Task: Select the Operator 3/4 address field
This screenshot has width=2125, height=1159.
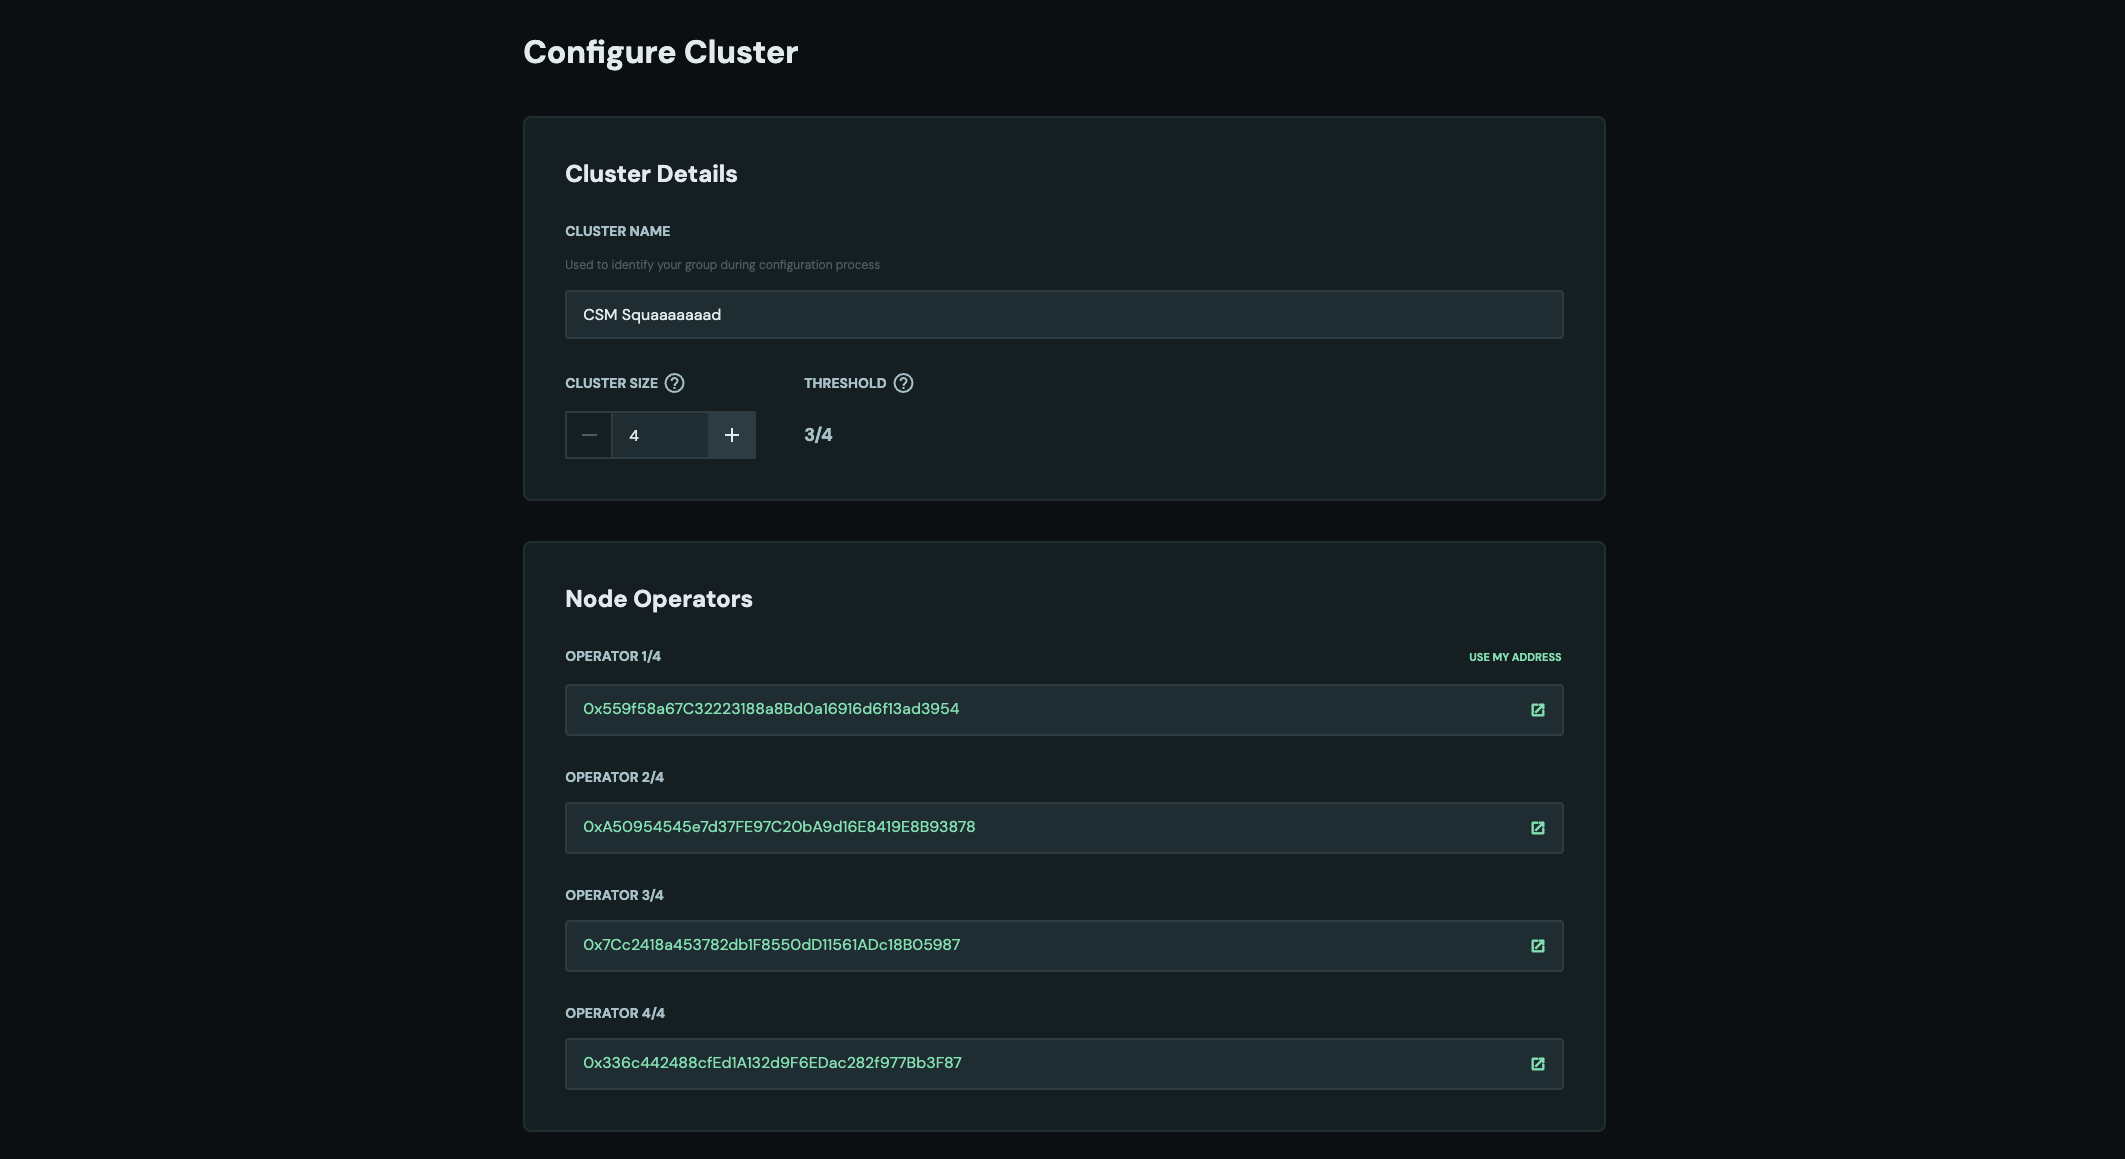Action: 1000,945
